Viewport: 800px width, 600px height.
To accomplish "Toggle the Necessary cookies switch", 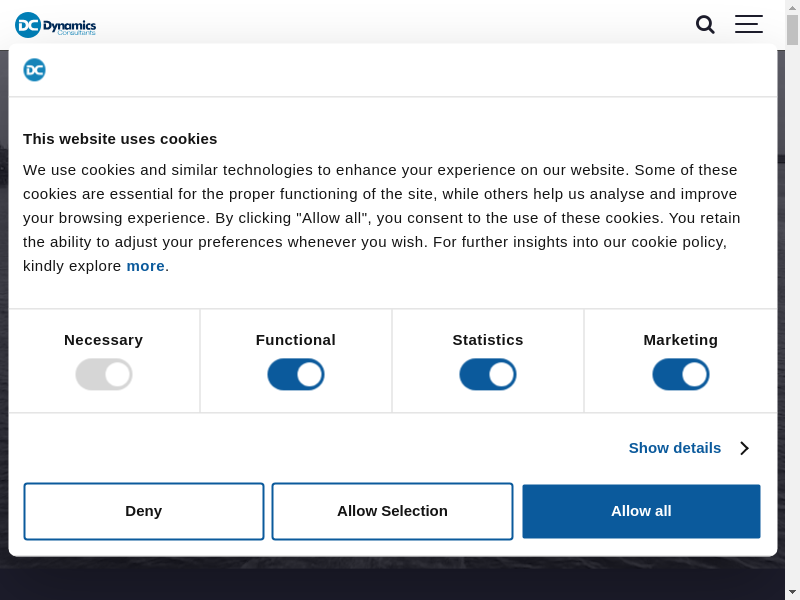I will [104, 375].
